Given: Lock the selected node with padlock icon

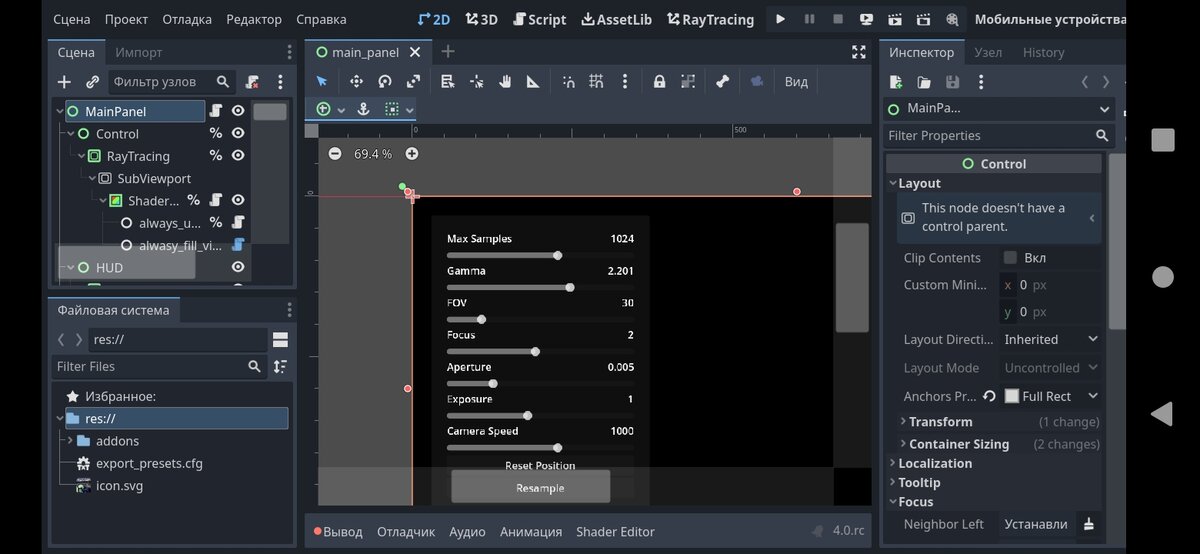Looking at the screenshot, I should (660, 82).
